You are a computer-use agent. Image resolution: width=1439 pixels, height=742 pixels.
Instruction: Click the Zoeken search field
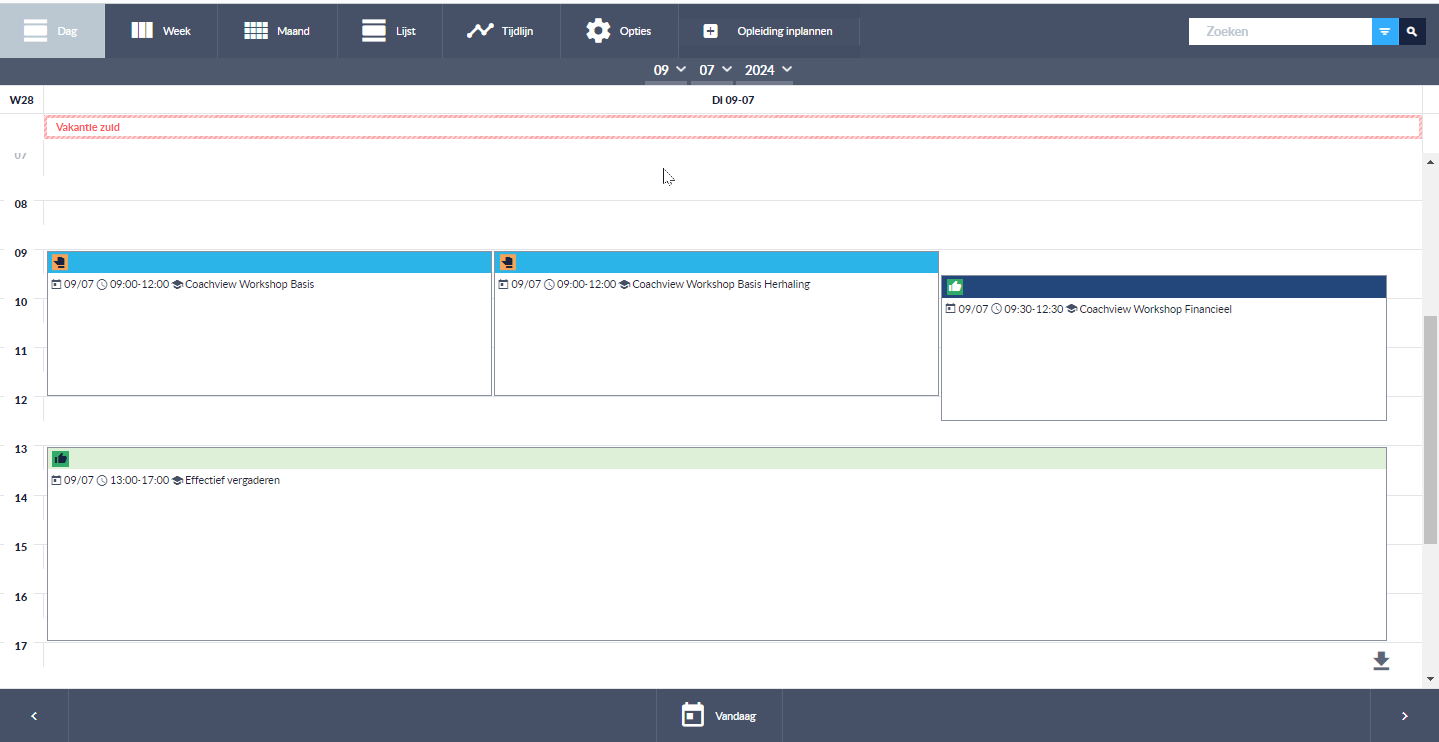tap(1280, 32)
